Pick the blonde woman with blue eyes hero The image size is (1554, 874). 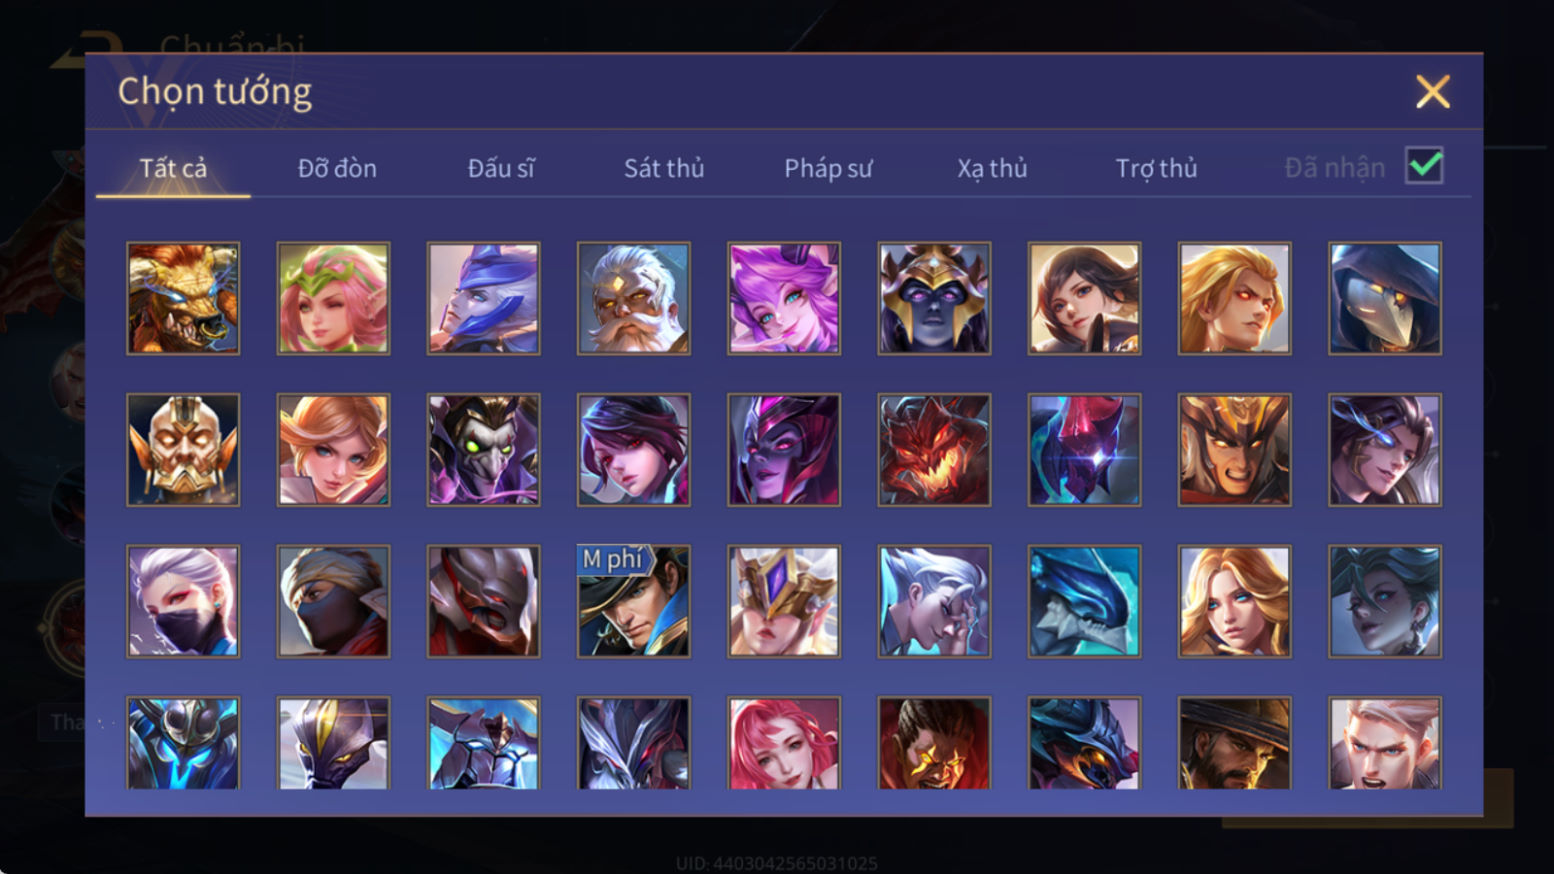coord(1234,601)
